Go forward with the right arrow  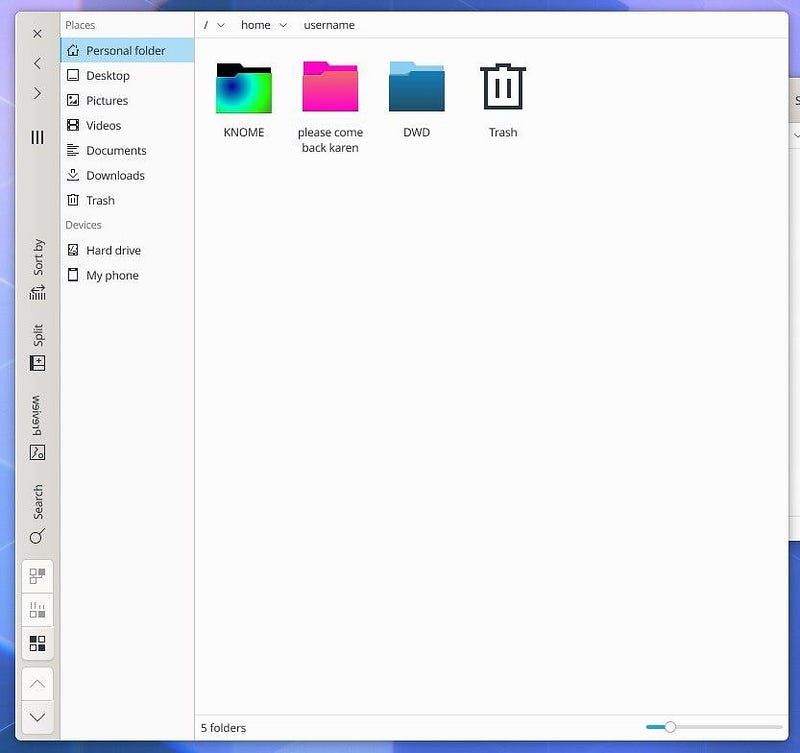(x=37, y=93)
